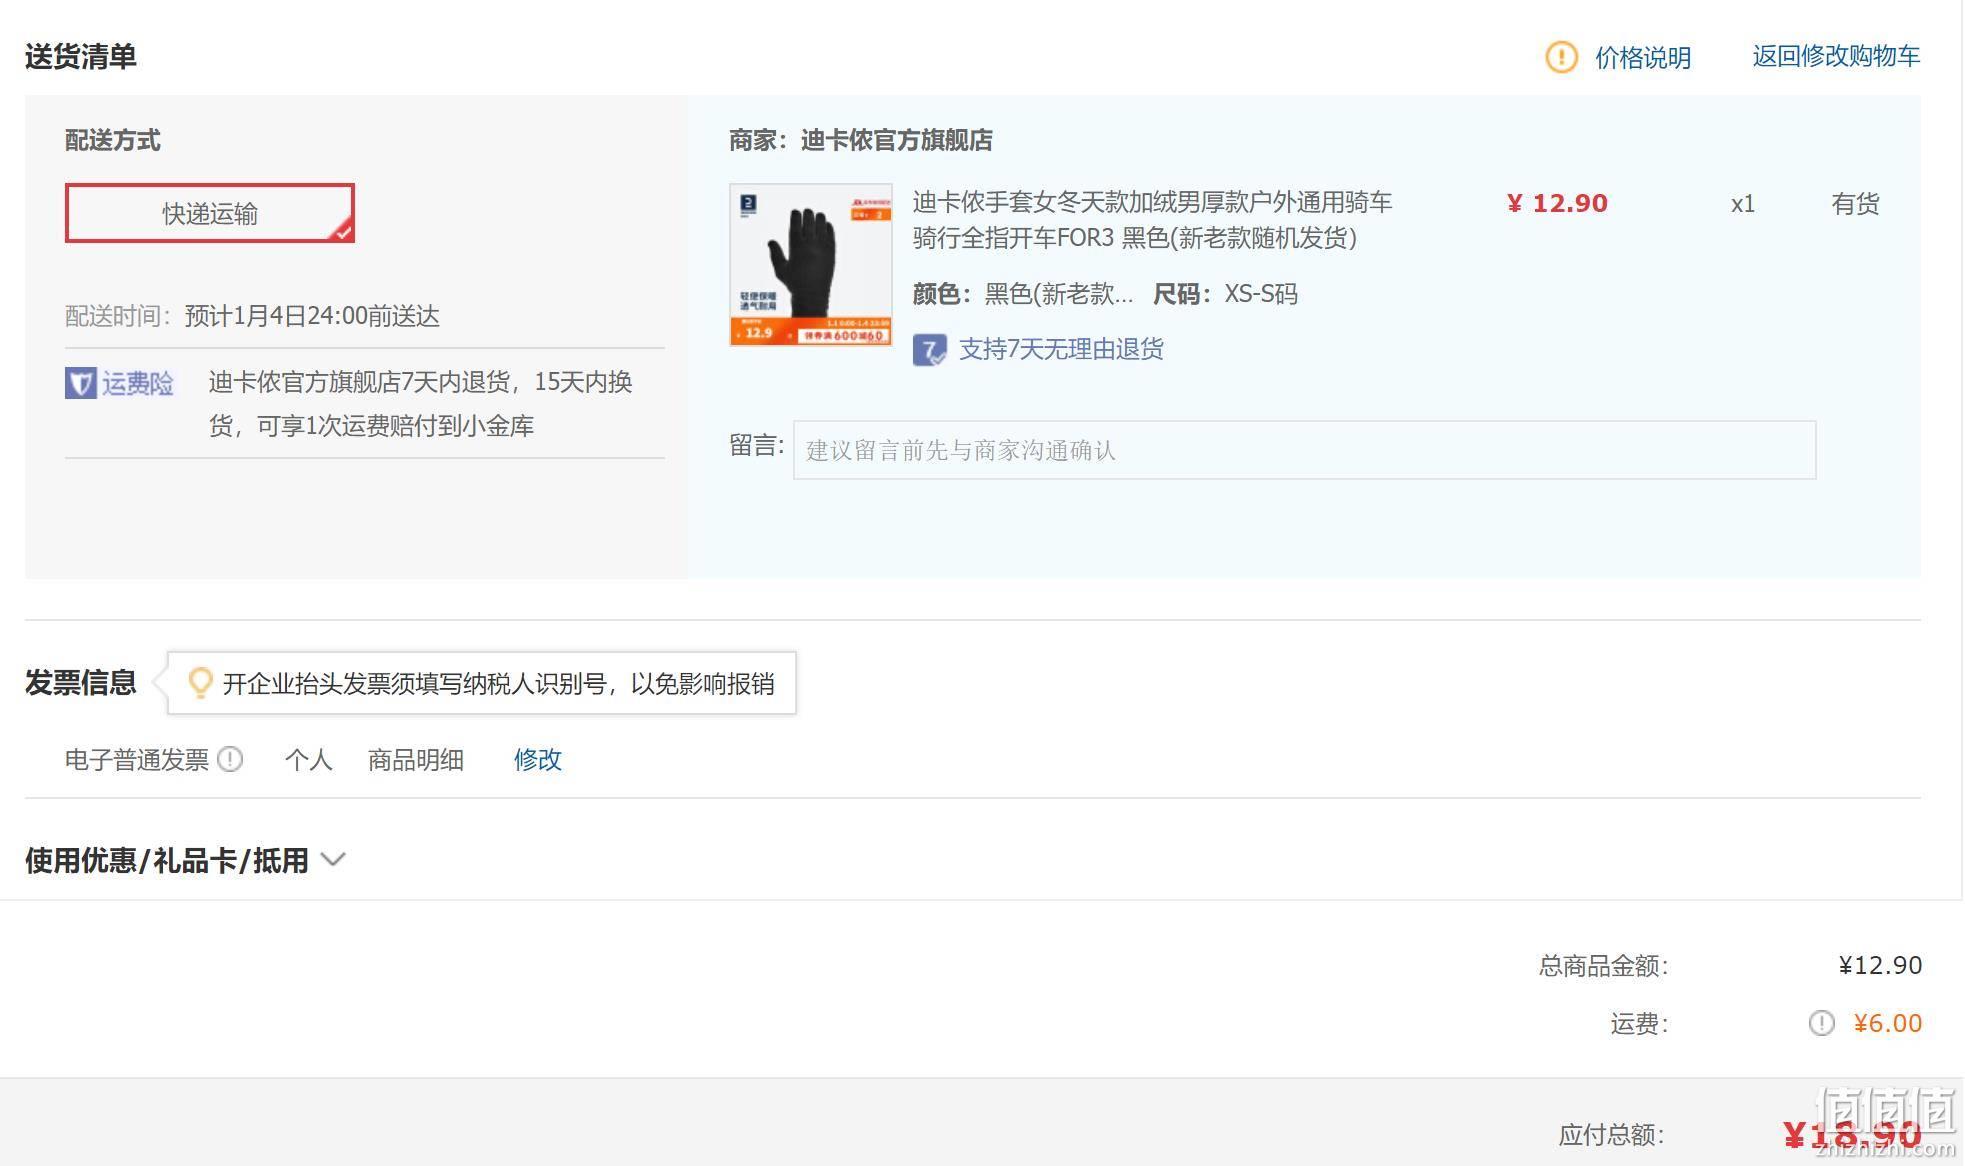Click 修改 to edit invoice information

coord(538,760)
